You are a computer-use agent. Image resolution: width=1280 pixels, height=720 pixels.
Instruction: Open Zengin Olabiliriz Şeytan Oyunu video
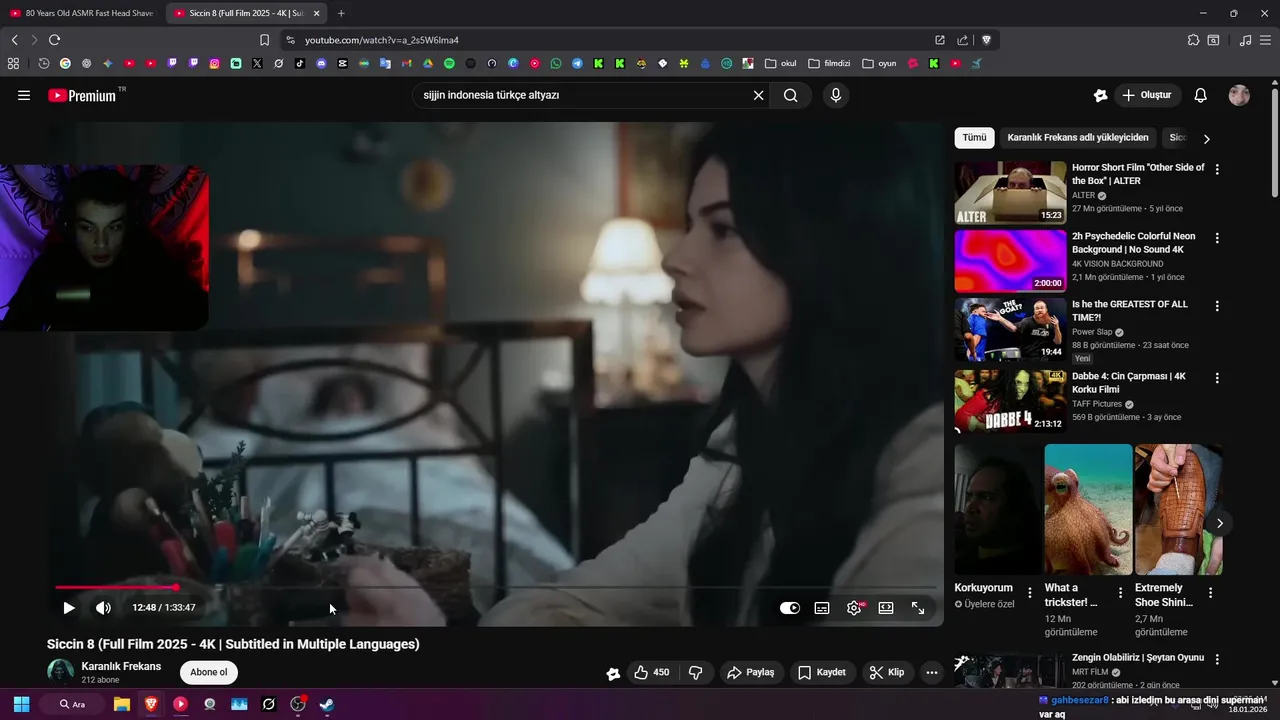coord(1138,658)
